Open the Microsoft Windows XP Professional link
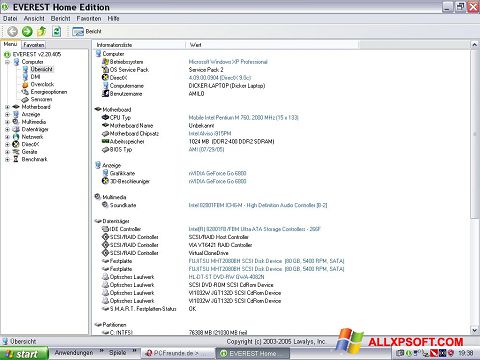 [x=228, y=62]
